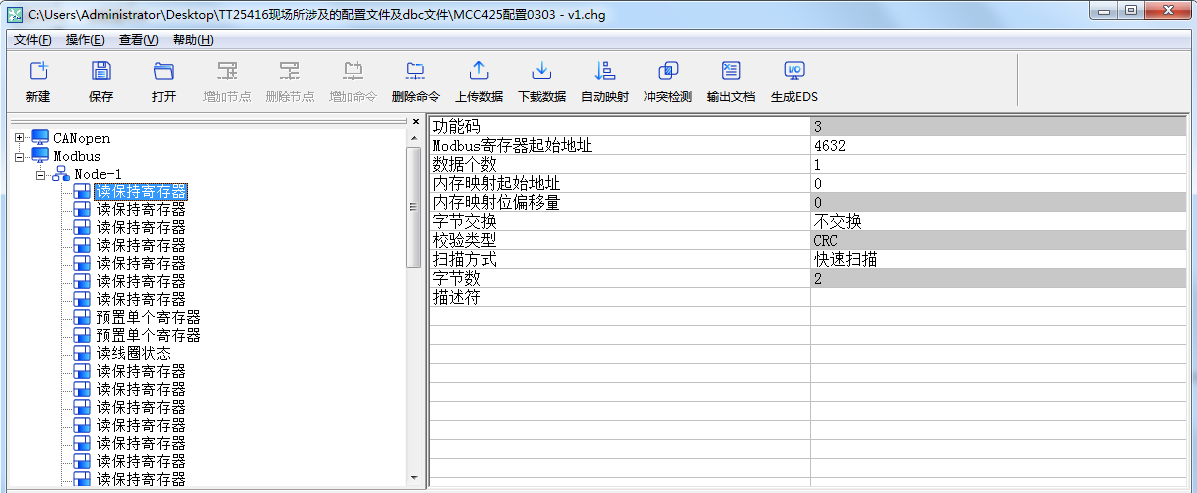Select the Modbus tree item
Image resolution: width=1197 pixels, height=493 pixels.
[x=76, y=156]
